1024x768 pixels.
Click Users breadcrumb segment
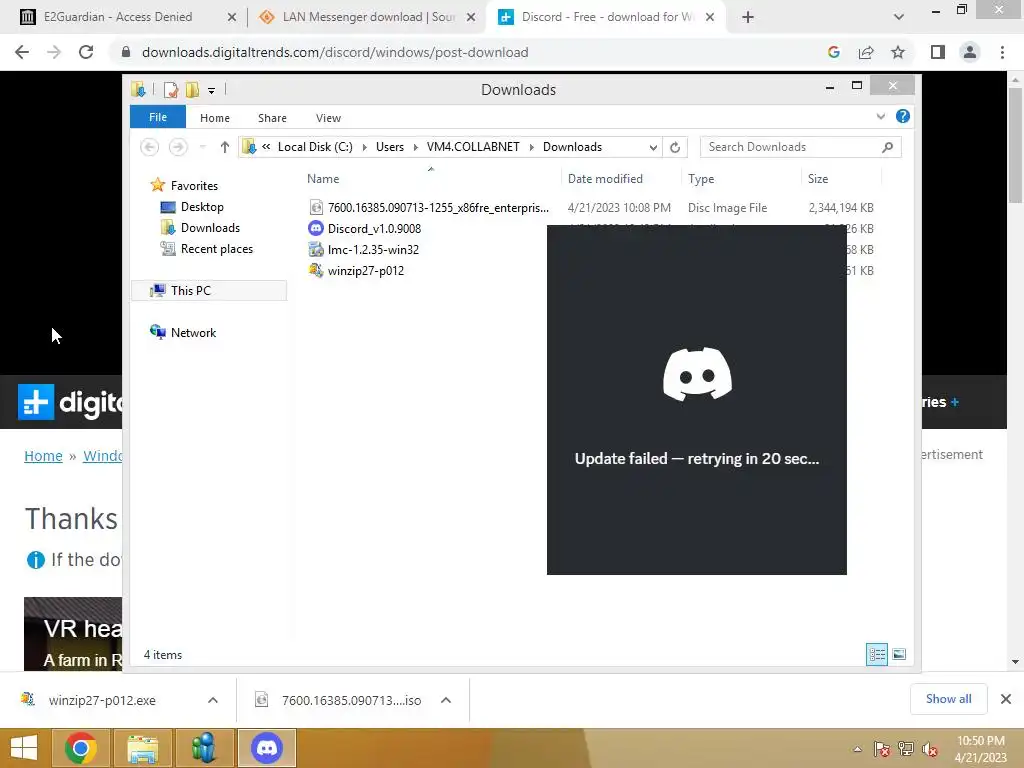[390, 147]
